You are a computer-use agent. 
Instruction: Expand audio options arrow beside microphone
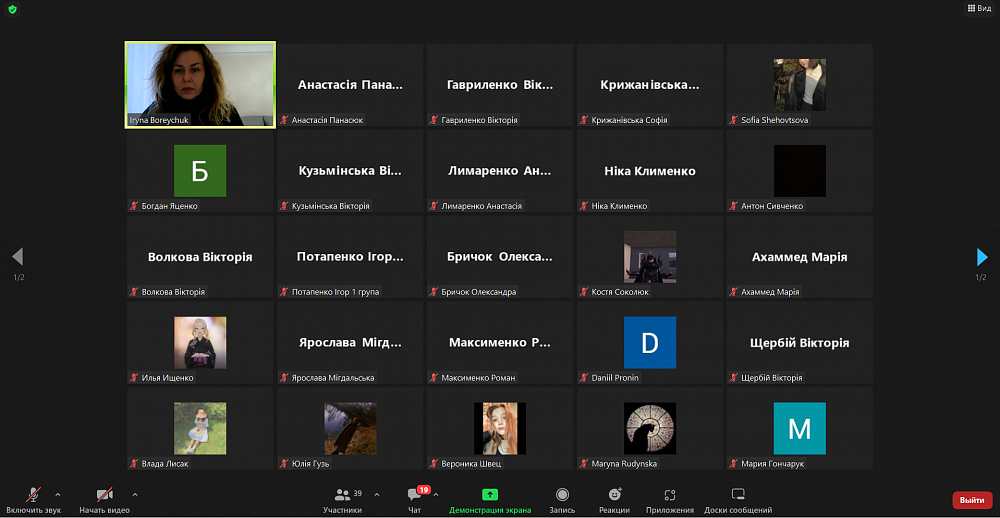[x=58, y=494]
